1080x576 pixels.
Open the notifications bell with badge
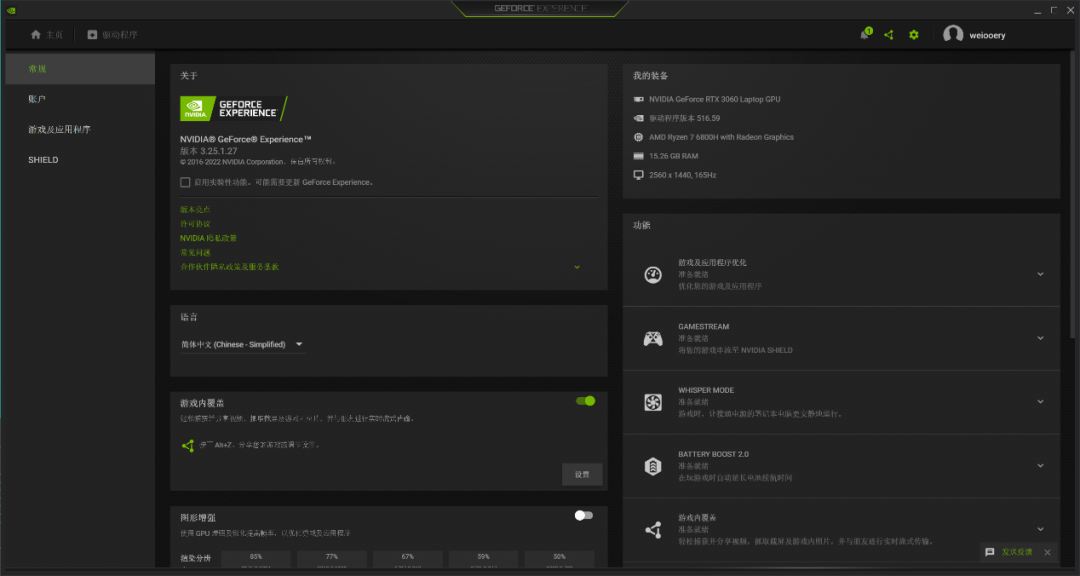(x=864, y=34)
